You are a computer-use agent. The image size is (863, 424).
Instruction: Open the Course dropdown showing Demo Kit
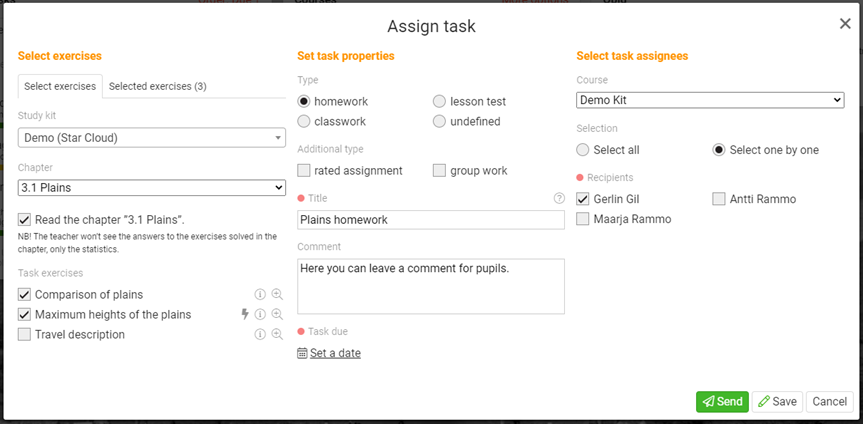click(x=710, y=100)
